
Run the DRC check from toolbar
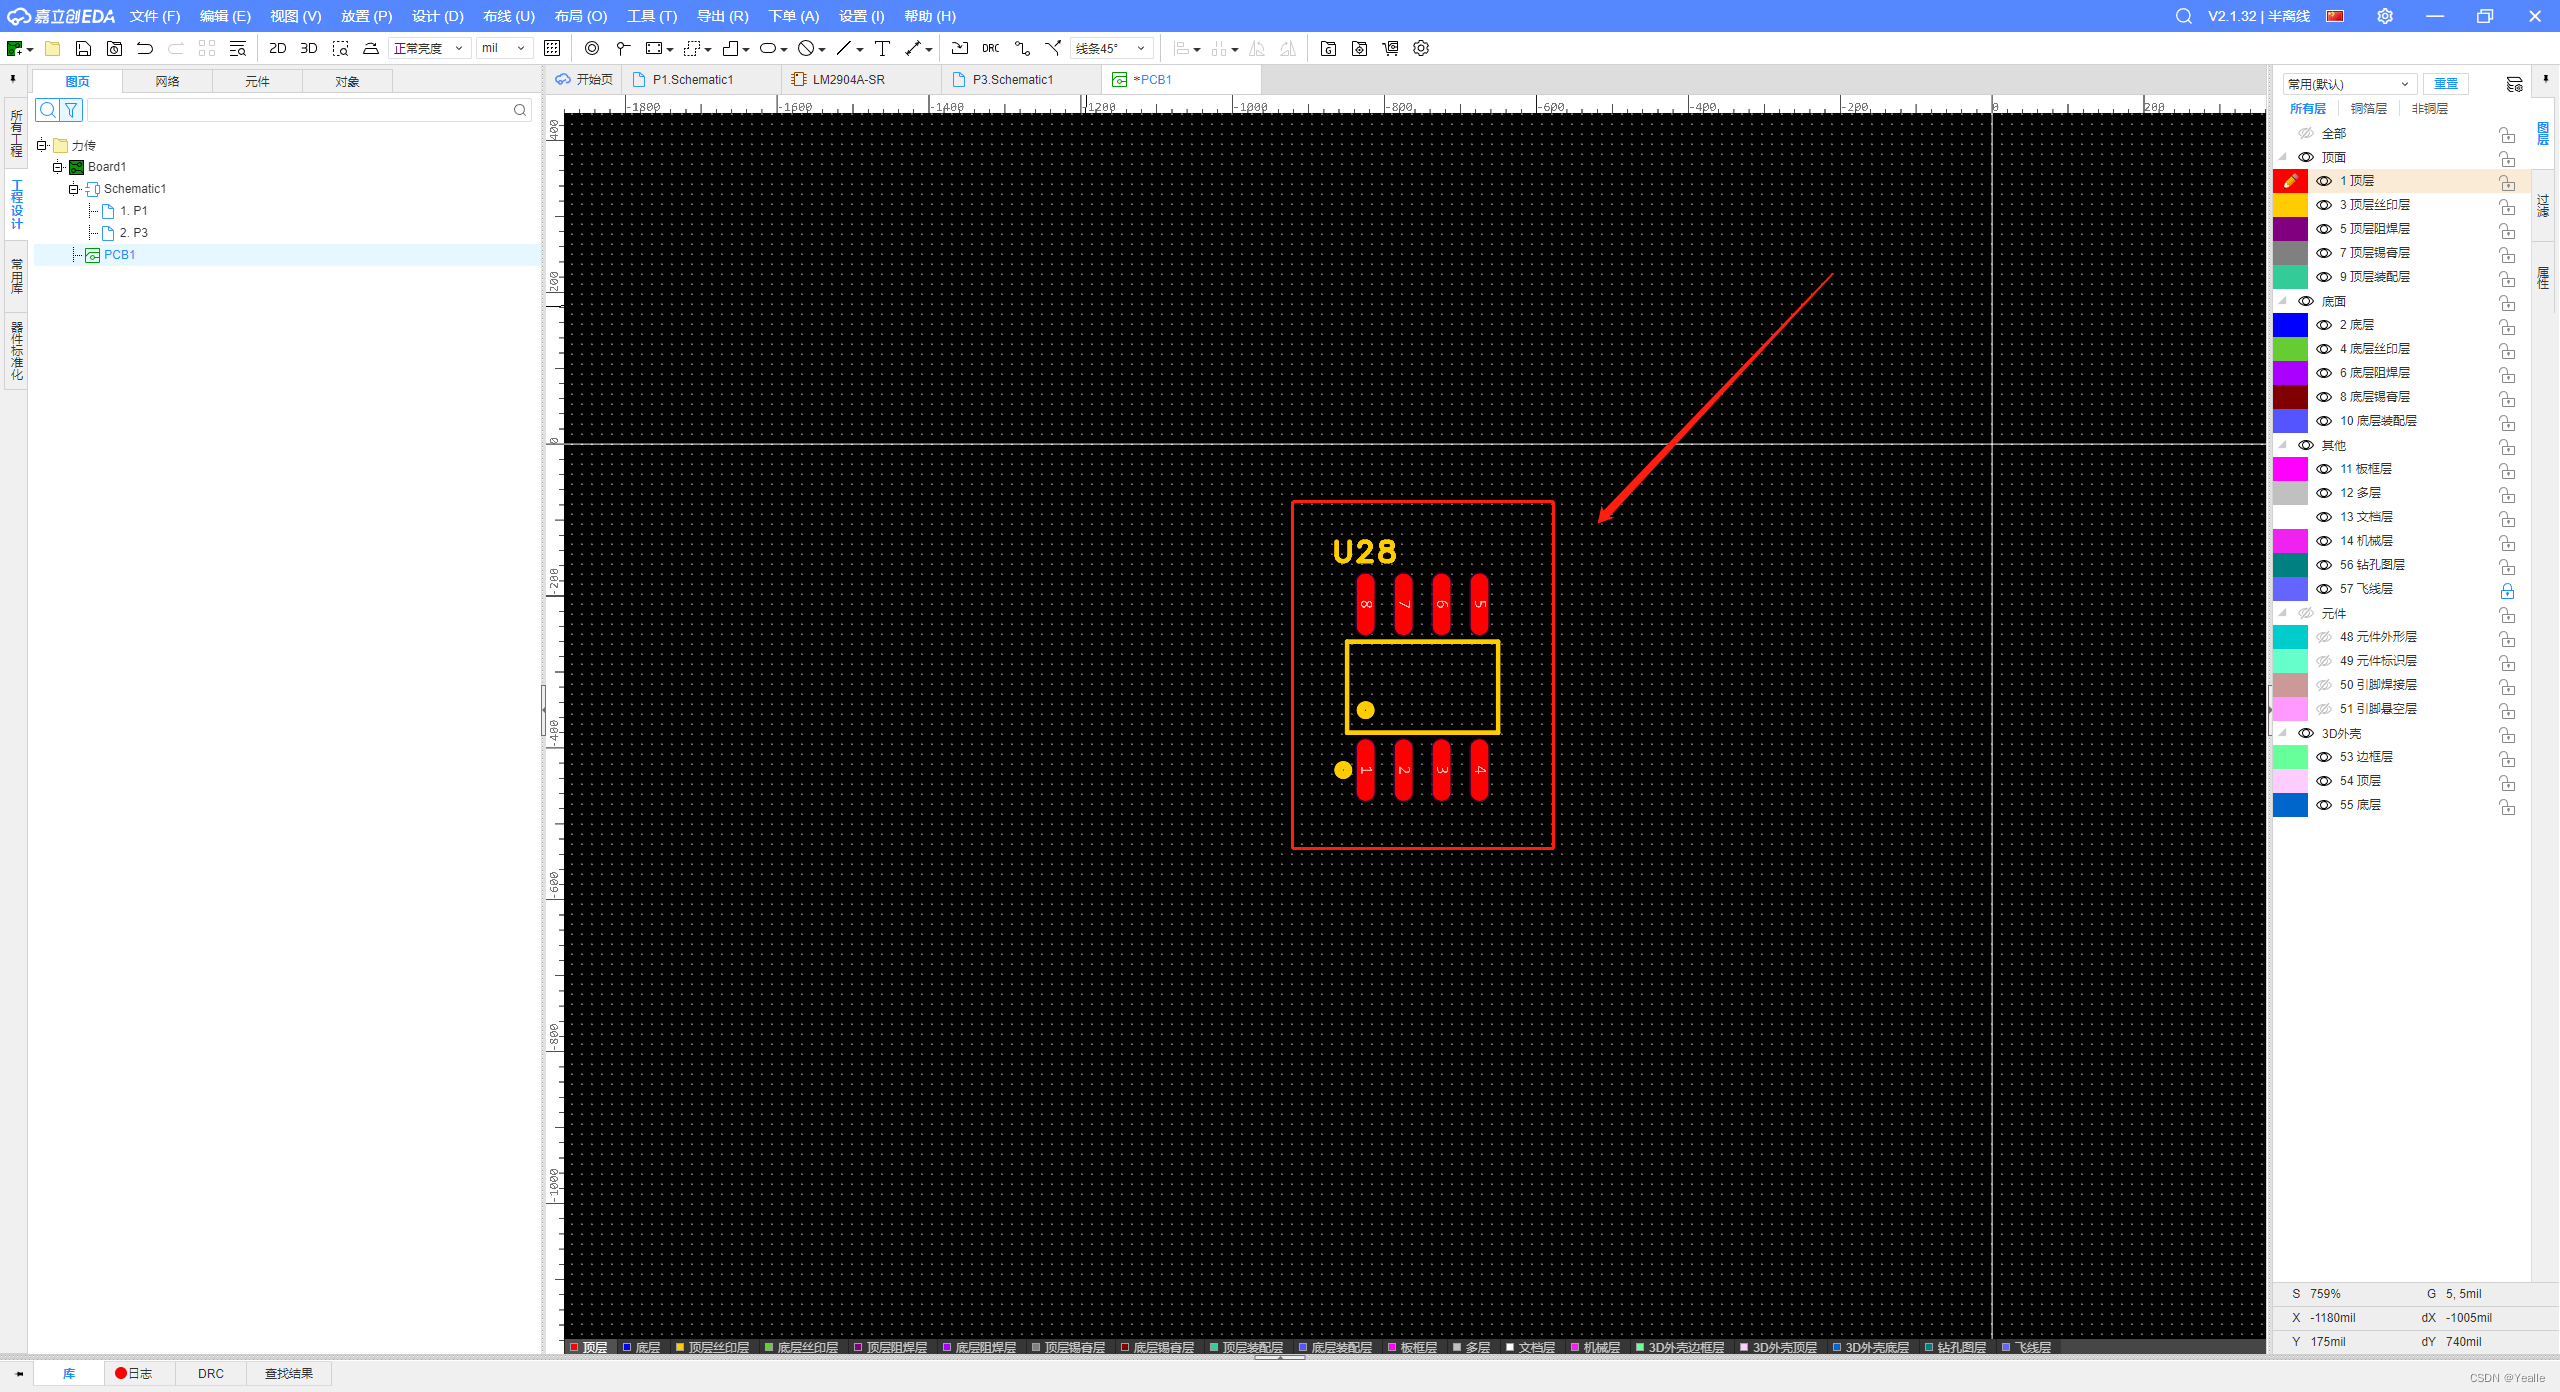[991, 48]
